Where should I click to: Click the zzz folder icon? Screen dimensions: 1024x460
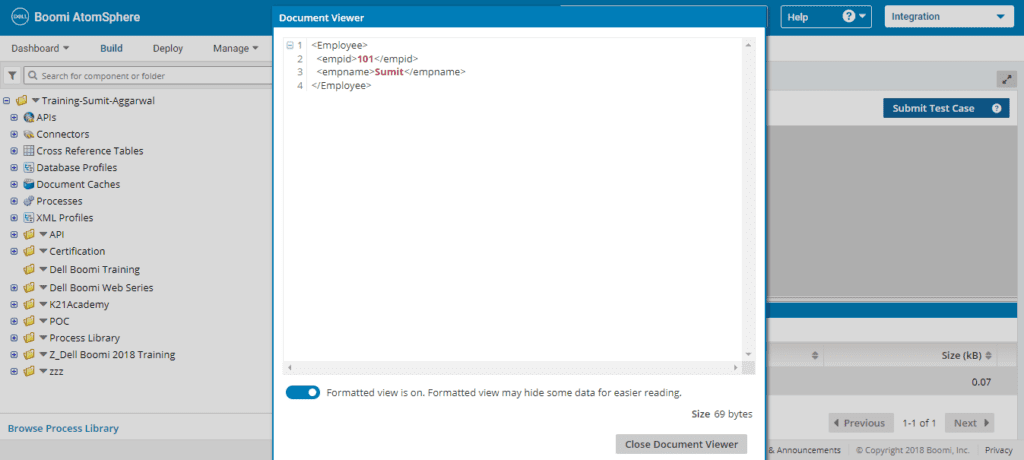29,371
